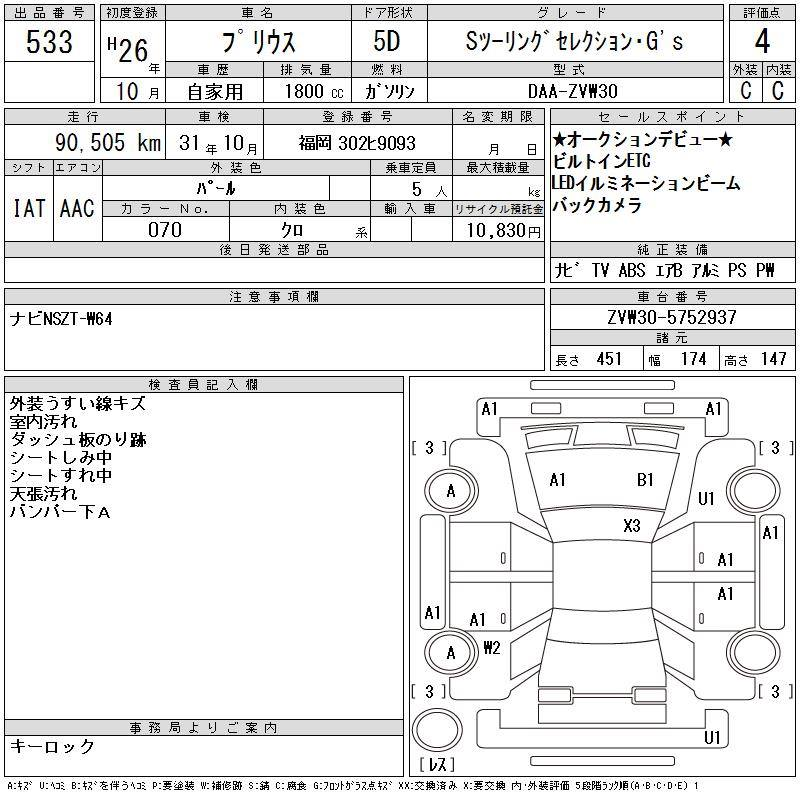Screen dimensions: 800x800
Task: Select the fuel type ガソリン
Action: pyautogui.click(x=389, y=91)
